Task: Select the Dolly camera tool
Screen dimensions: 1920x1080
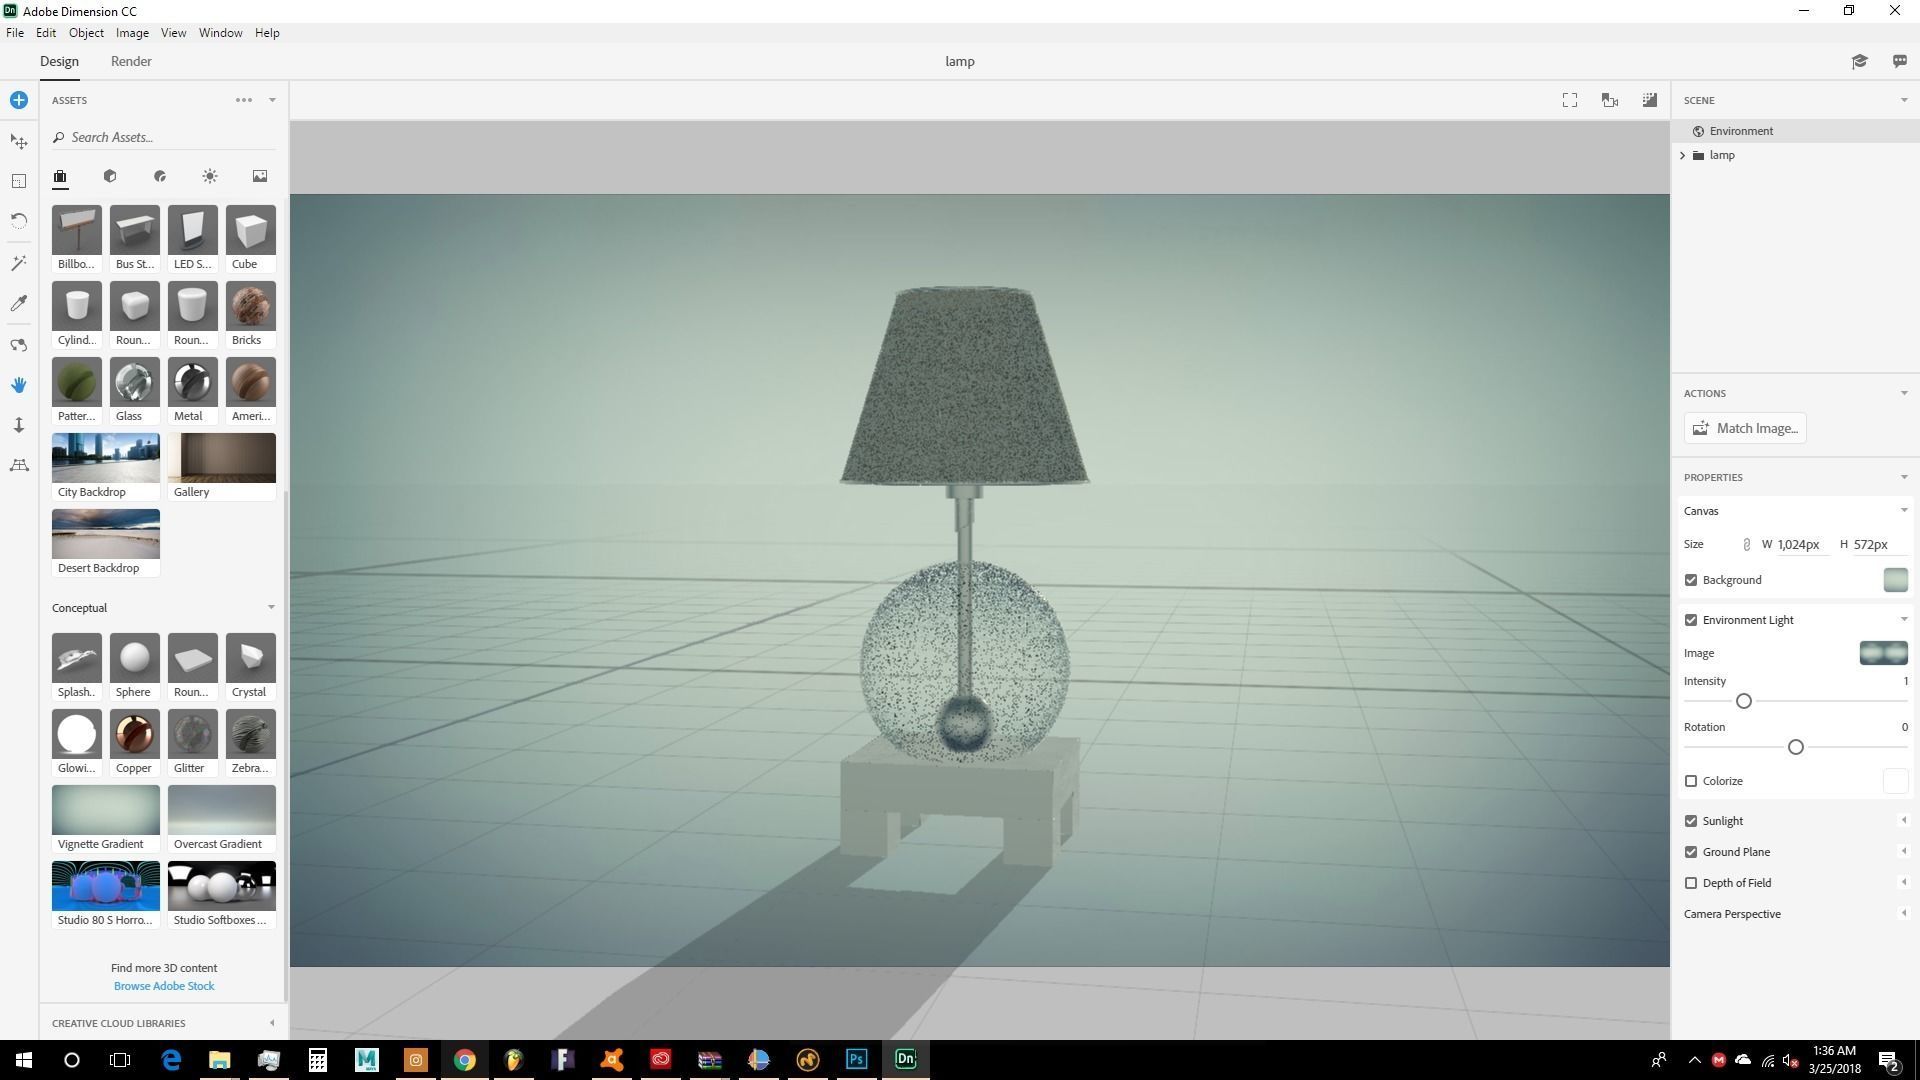Action: point(19,425)
